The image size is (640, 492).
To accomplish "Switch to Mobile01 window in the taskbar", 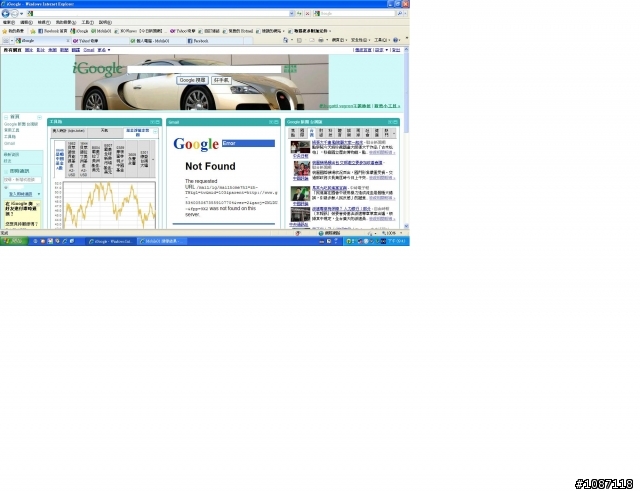I will pyautogui.click(x=162, y=241).
